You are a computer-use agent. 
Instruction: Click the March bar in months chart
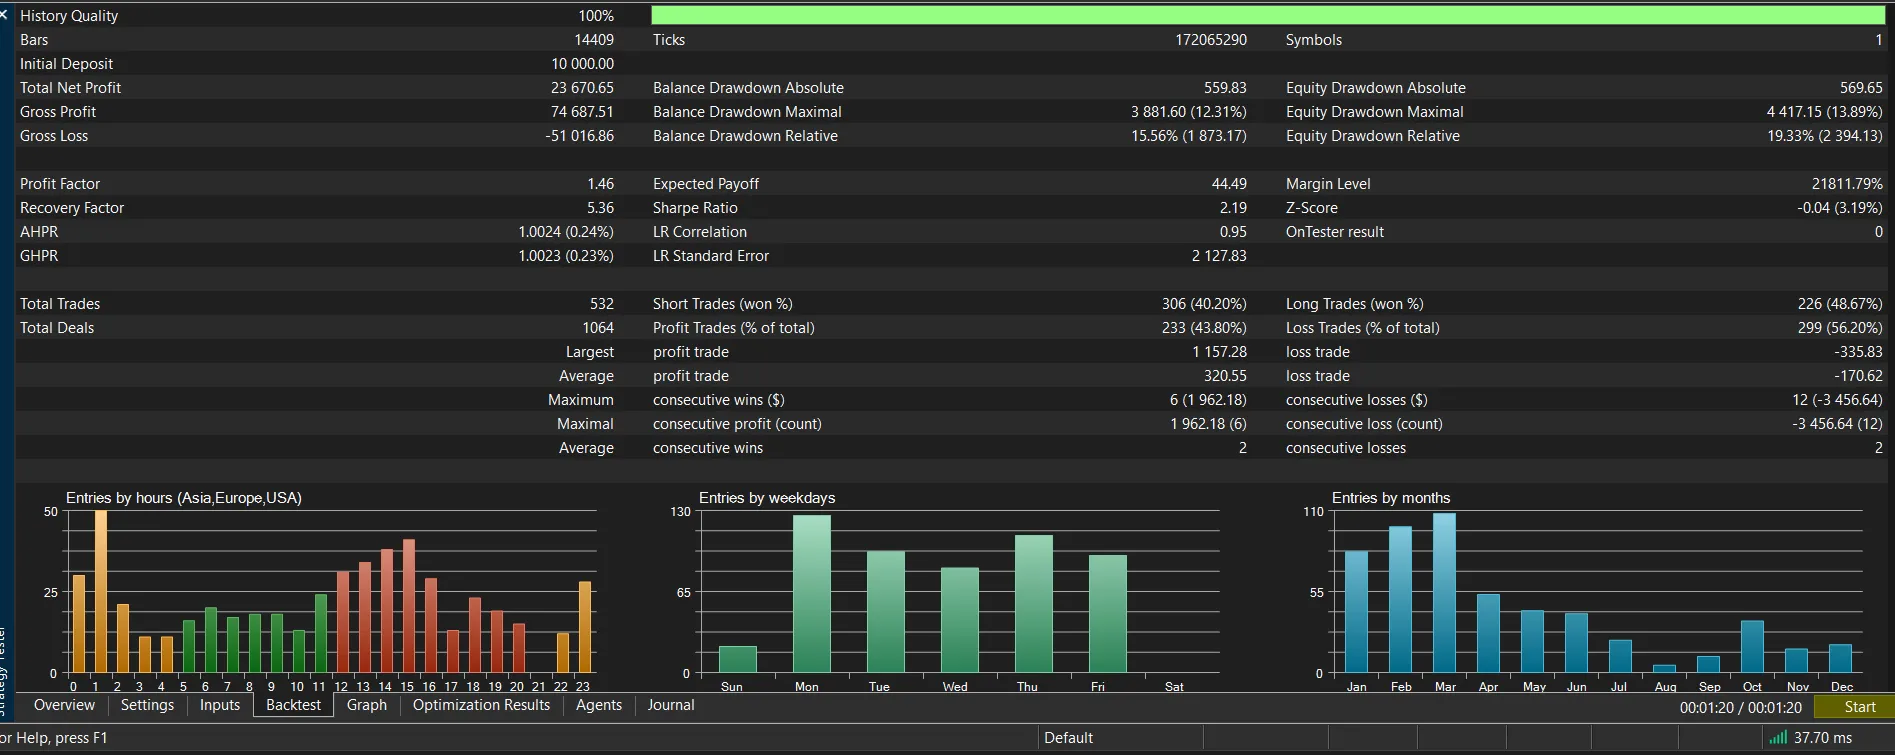tap(1444, 592)
